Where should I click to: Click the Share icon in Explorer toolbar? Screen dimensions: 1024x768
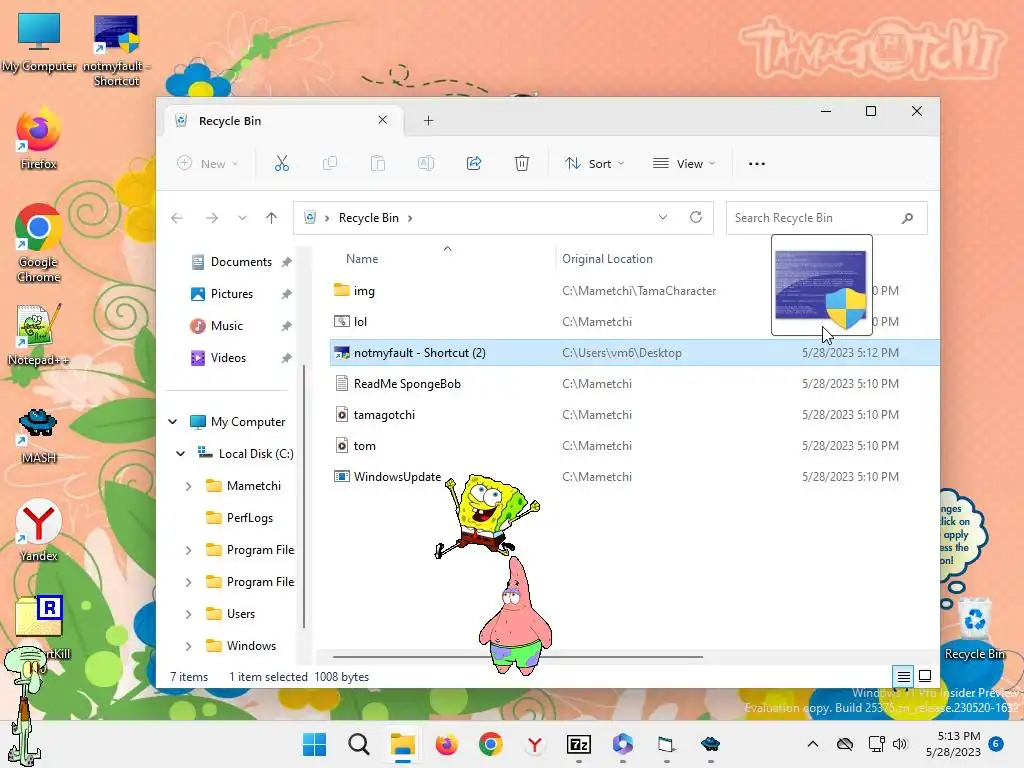click(474, 163)
